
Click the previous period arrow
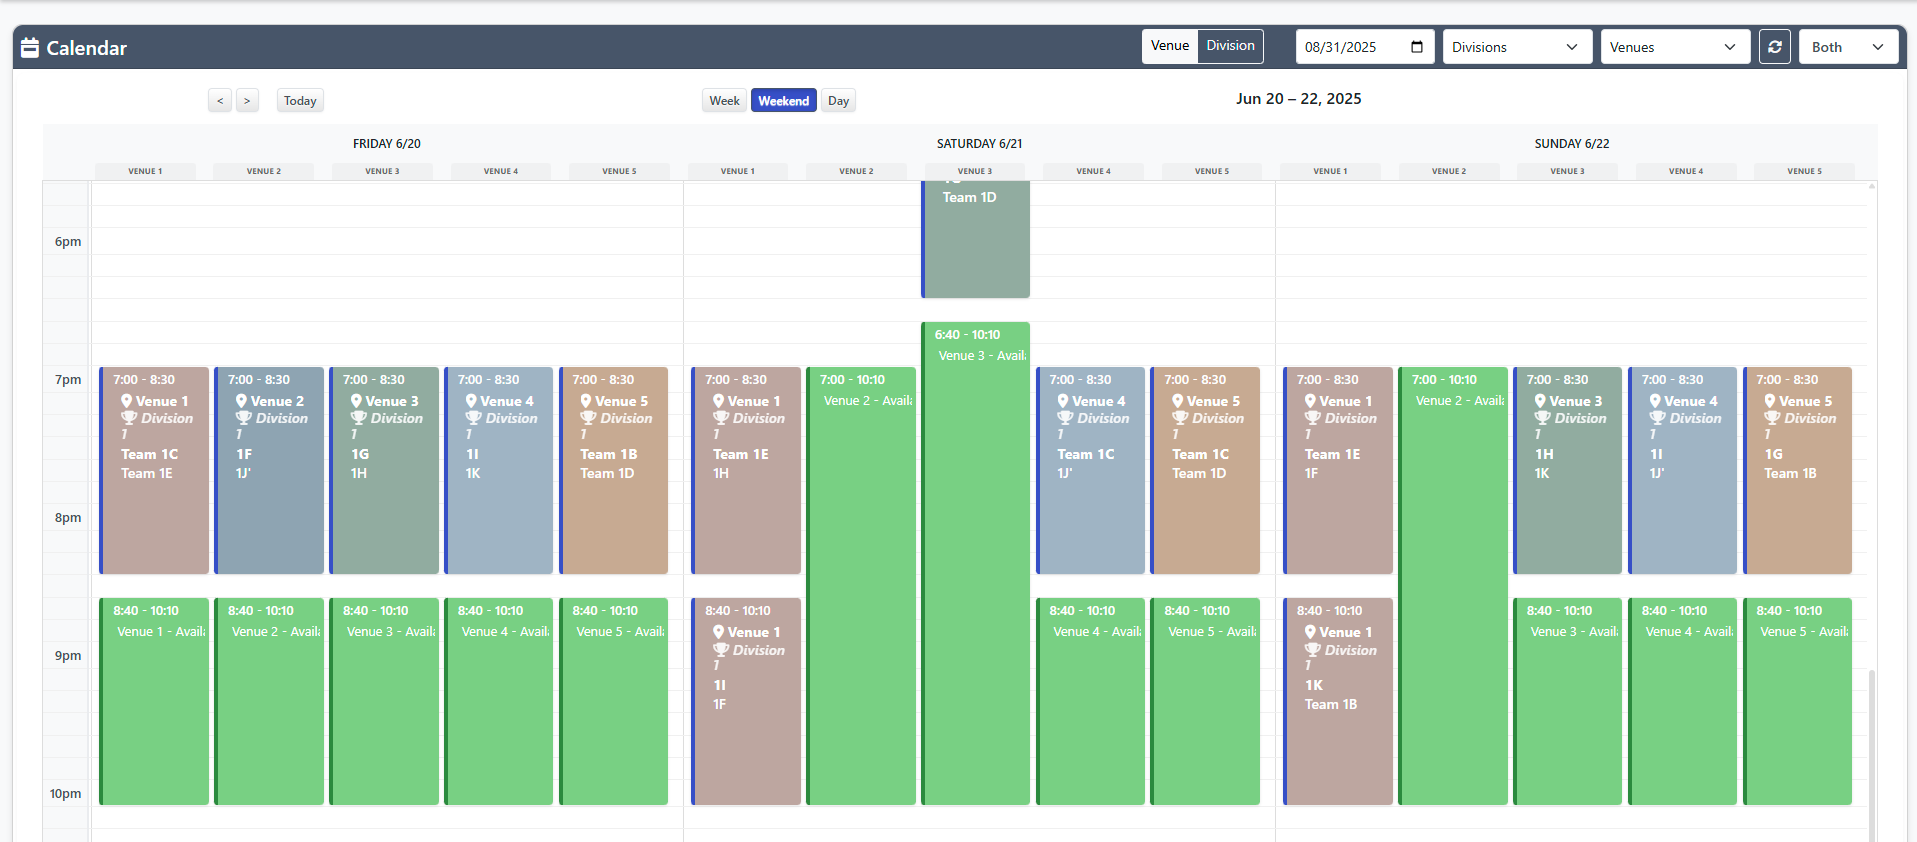coord(220,100)
